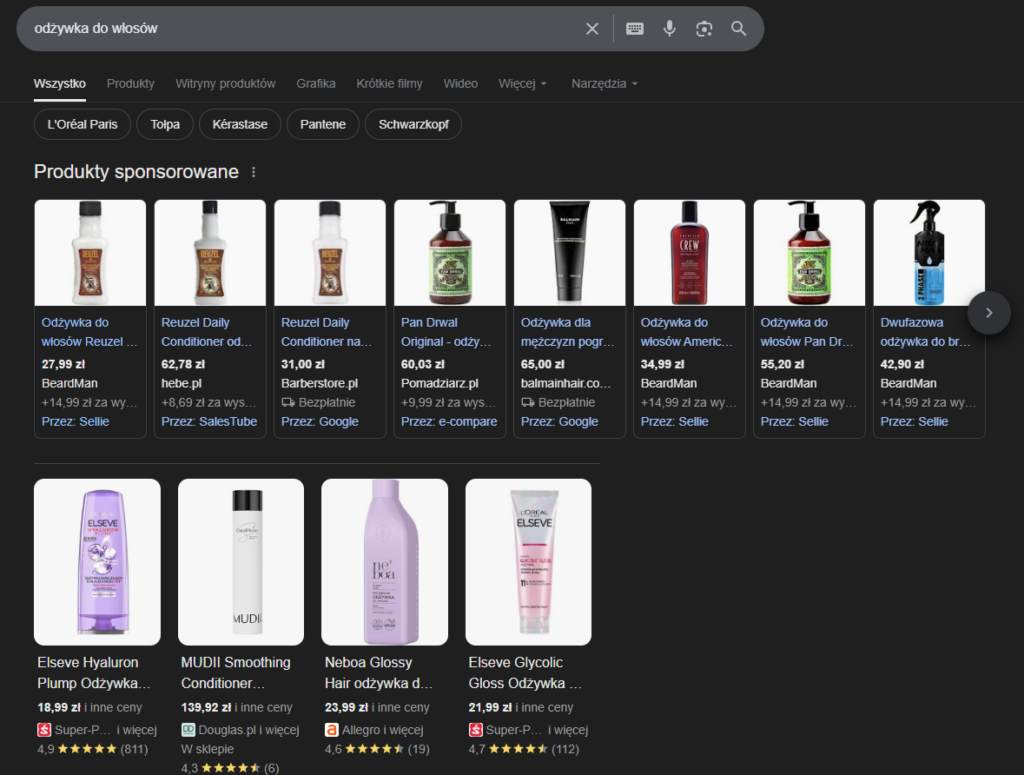1024x775 pixels.
Task: Open Elseve Hyaluron Plump product thumbnail
Action: (97, 562)
